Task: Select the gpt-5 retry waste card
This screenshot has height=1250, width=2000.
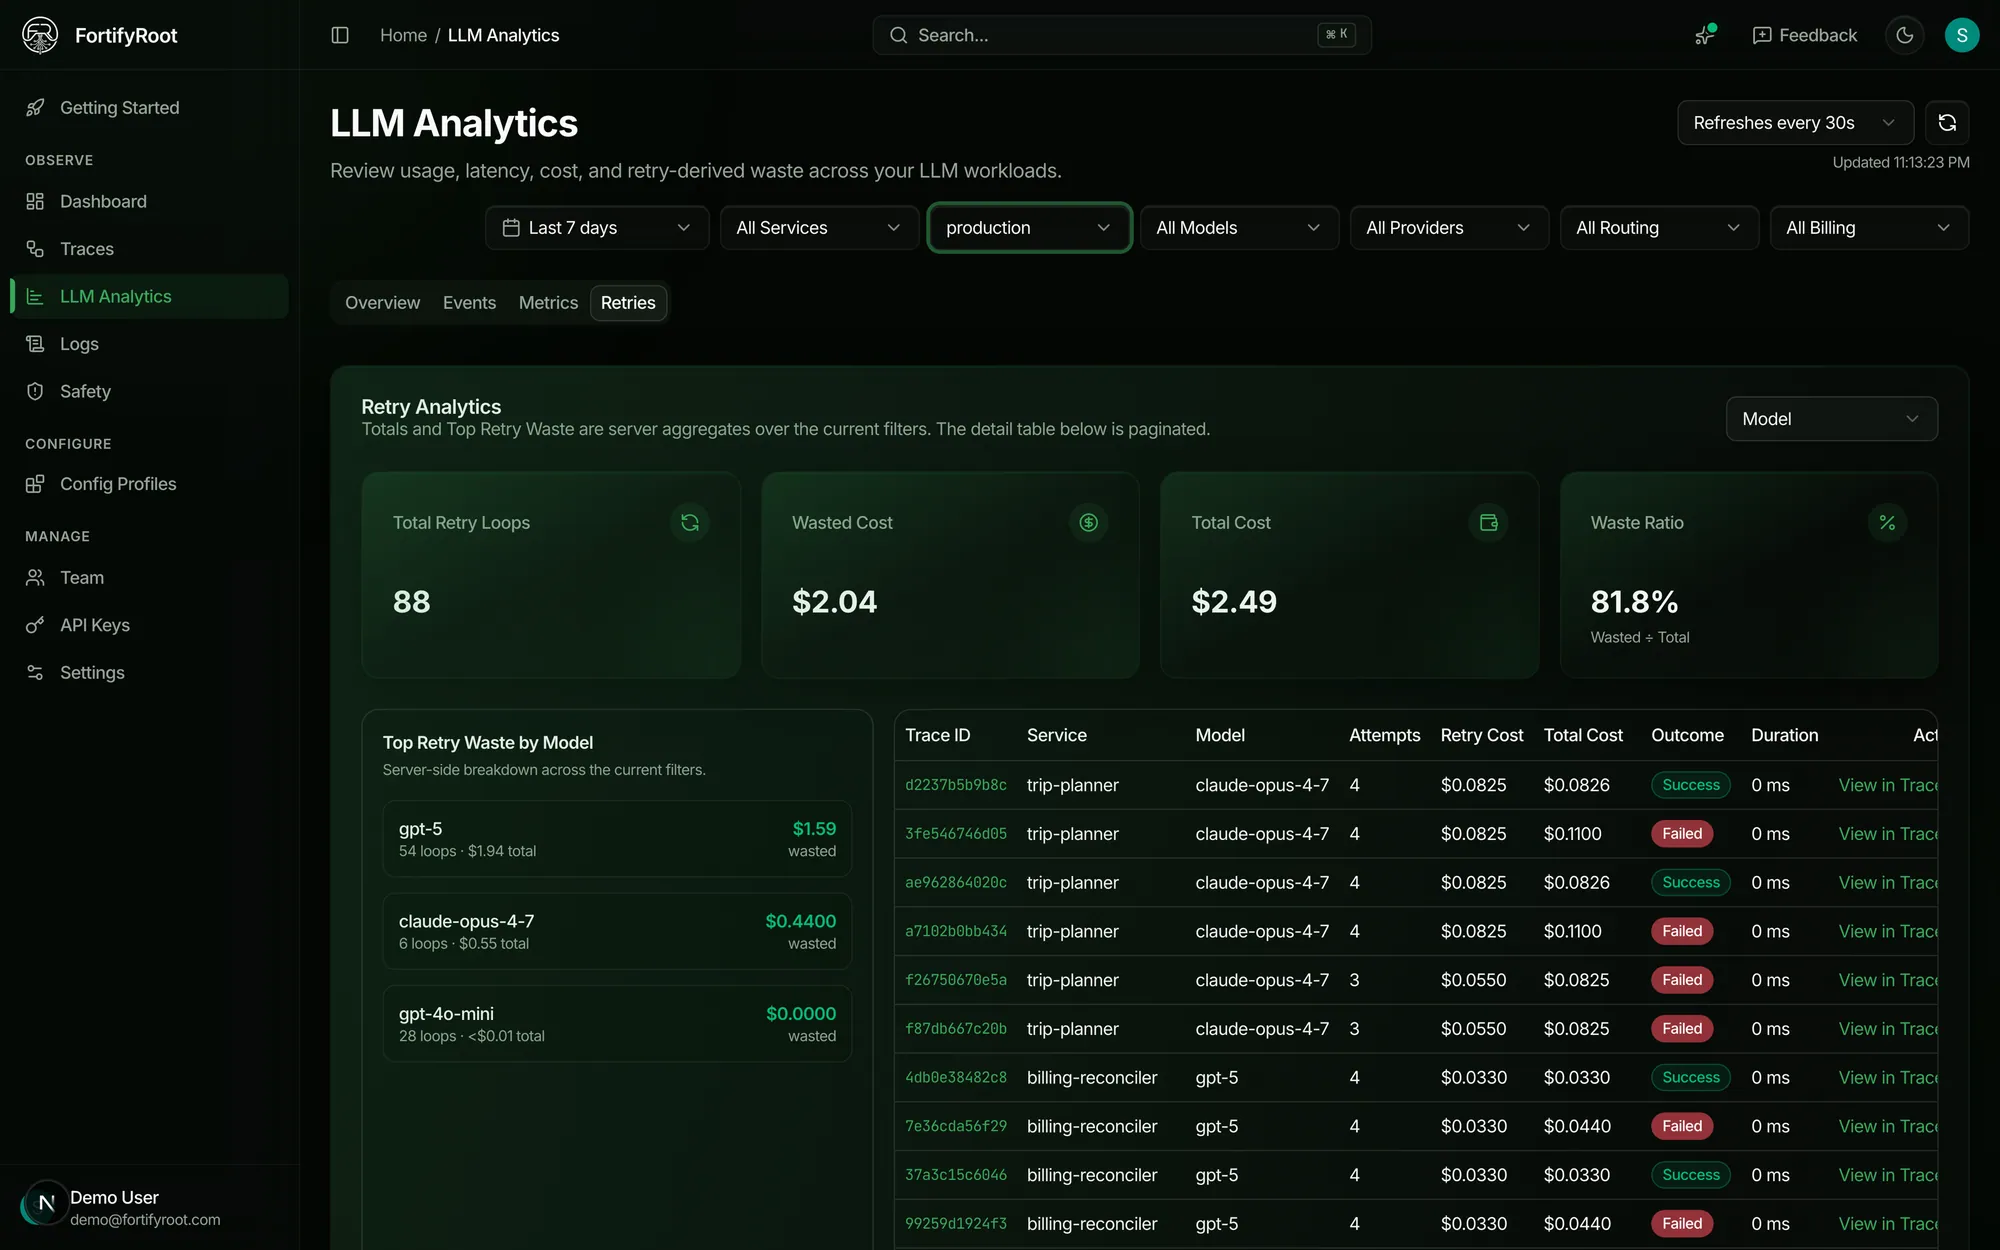Action: (x=617, y=839)
